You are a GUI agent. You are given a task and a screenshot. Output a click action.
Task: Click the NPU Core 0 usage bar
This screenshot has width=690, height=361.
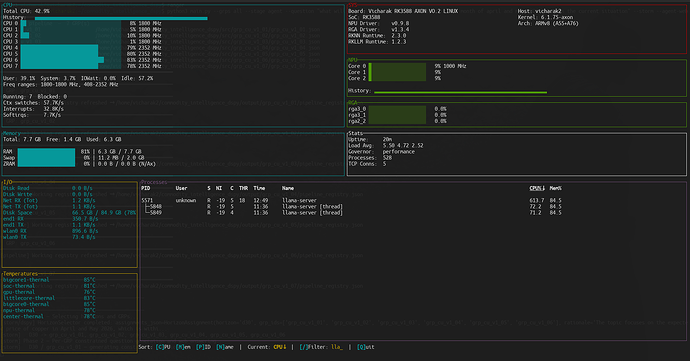(397, 66)
